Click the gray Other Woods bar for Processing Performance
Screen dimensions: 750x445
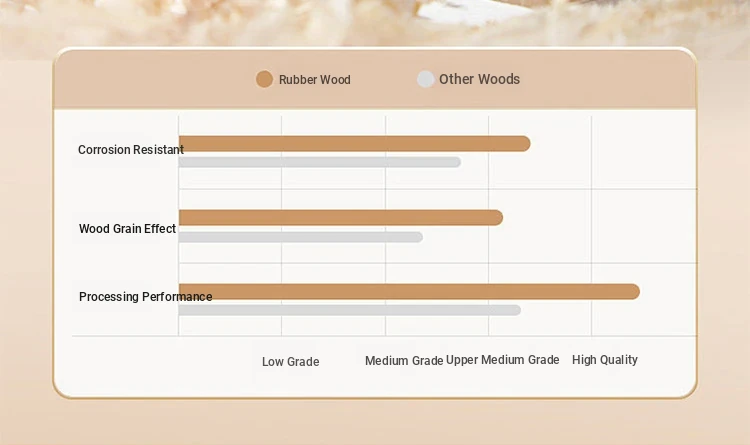point(350,310)
